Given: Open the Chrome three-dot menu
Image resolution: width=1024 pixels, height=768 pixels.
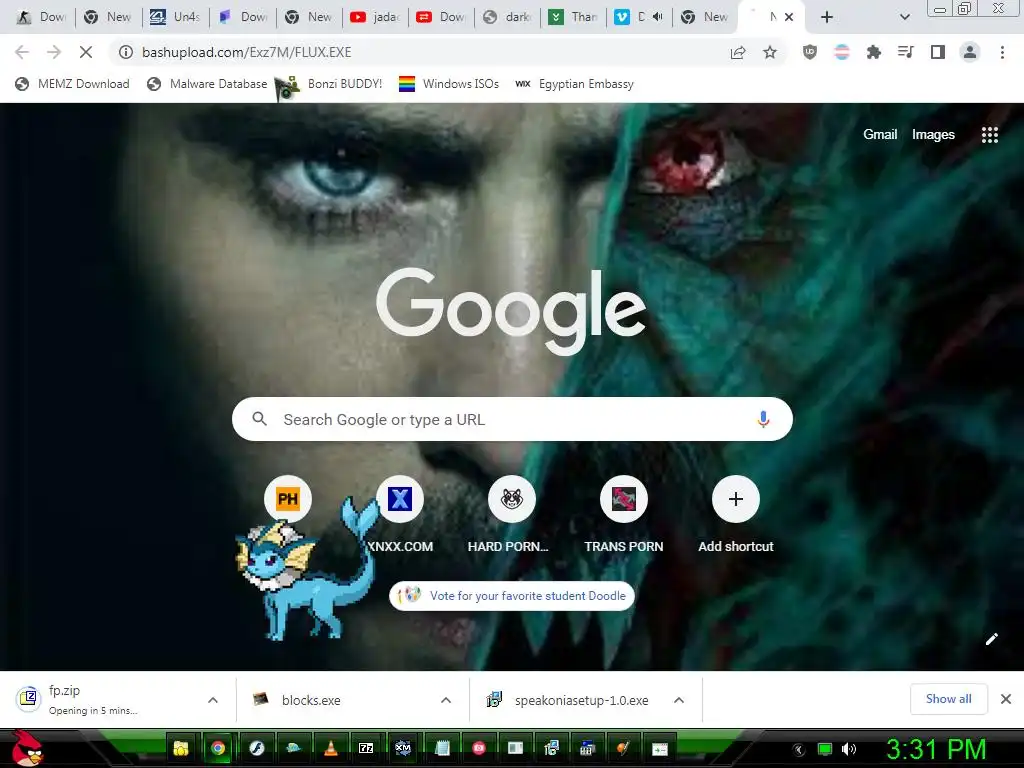Looking at the screenshot, I should point(1002,52).
